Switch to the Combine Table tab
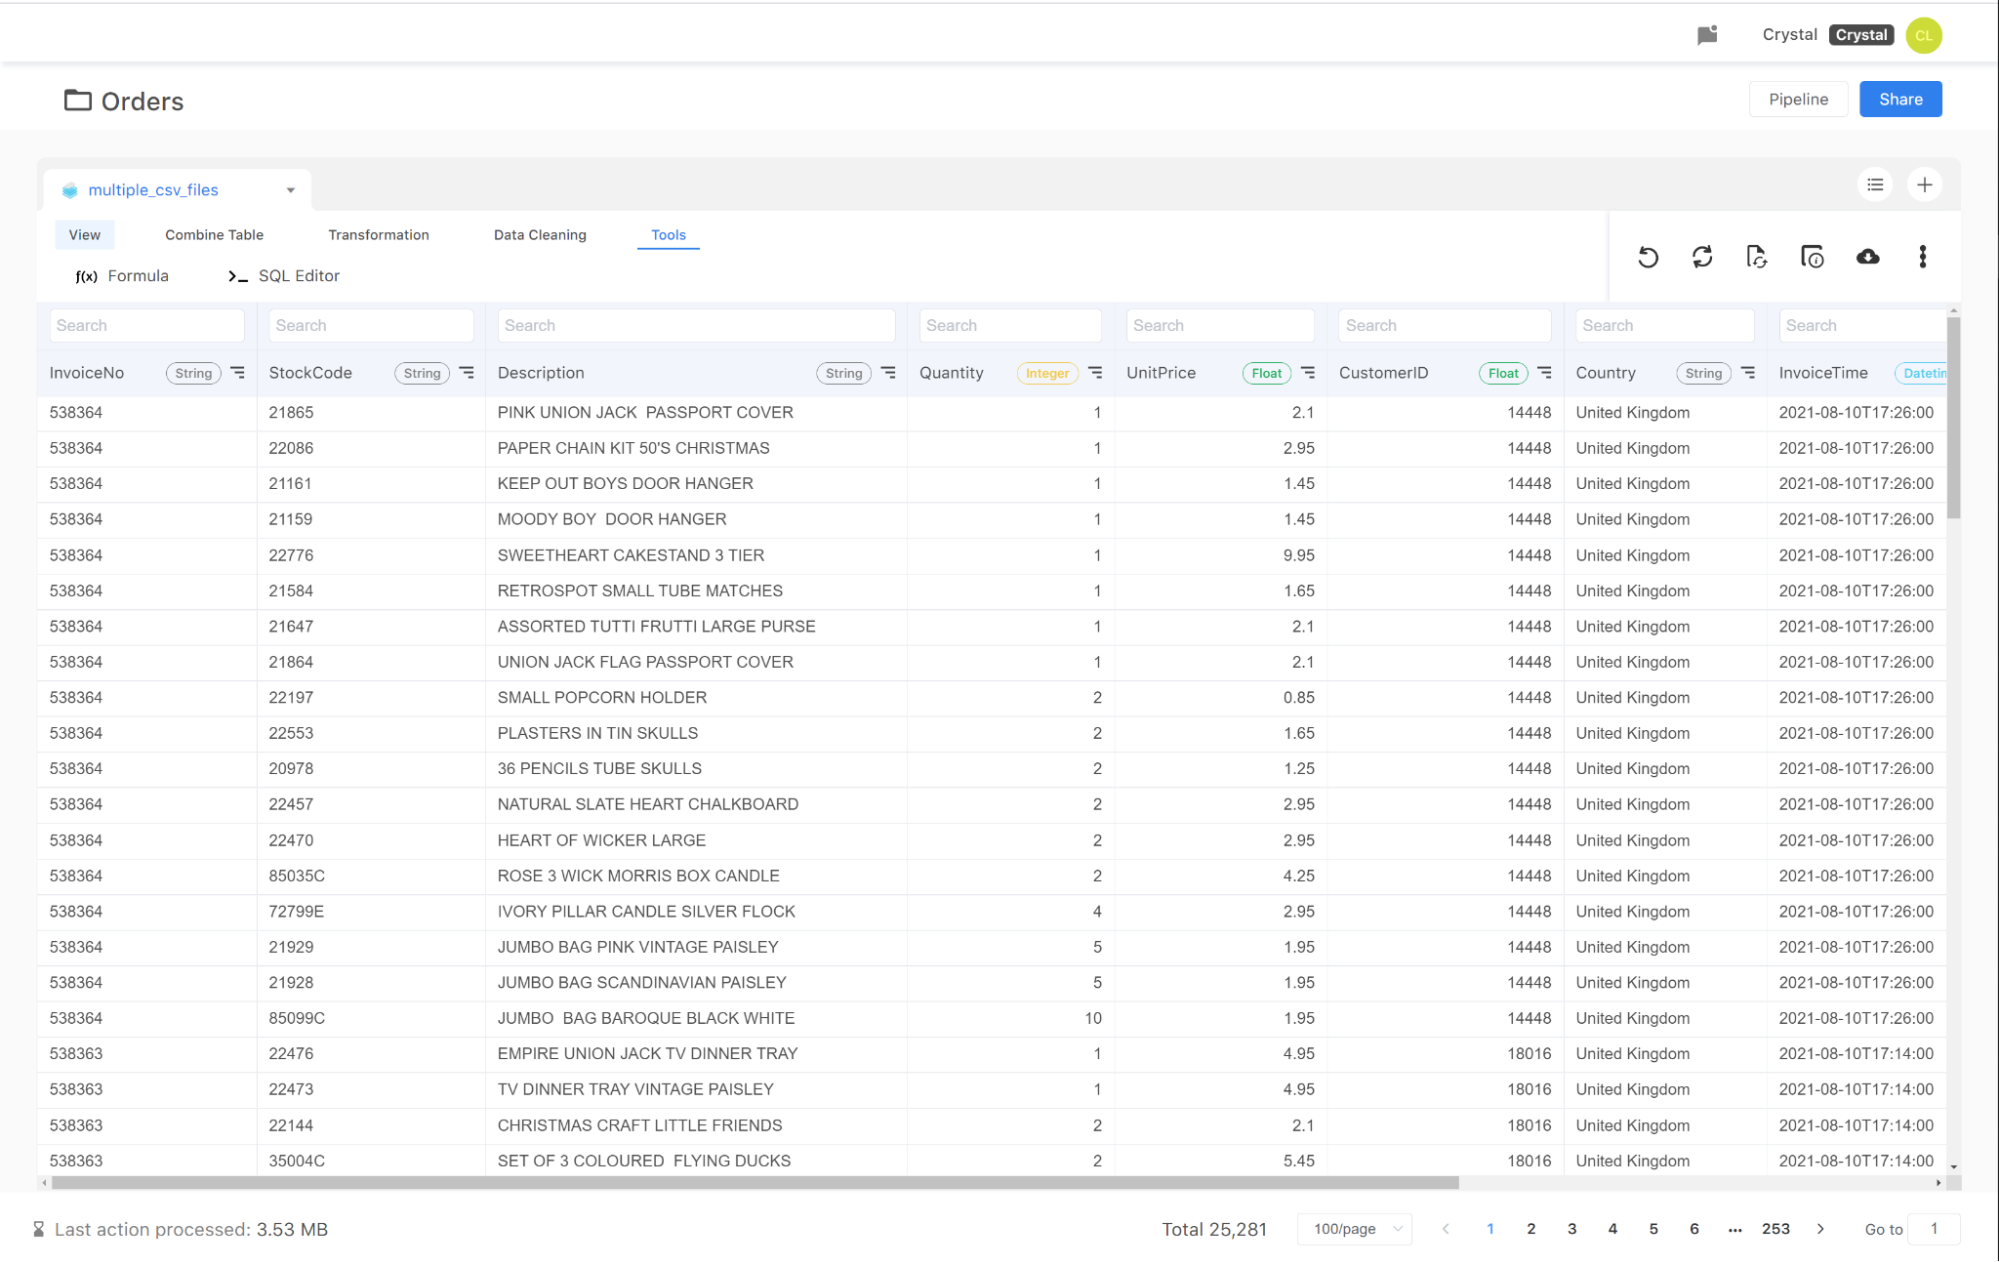The height and width of the screenshot is (1262, 1999). tap(214, 234)
